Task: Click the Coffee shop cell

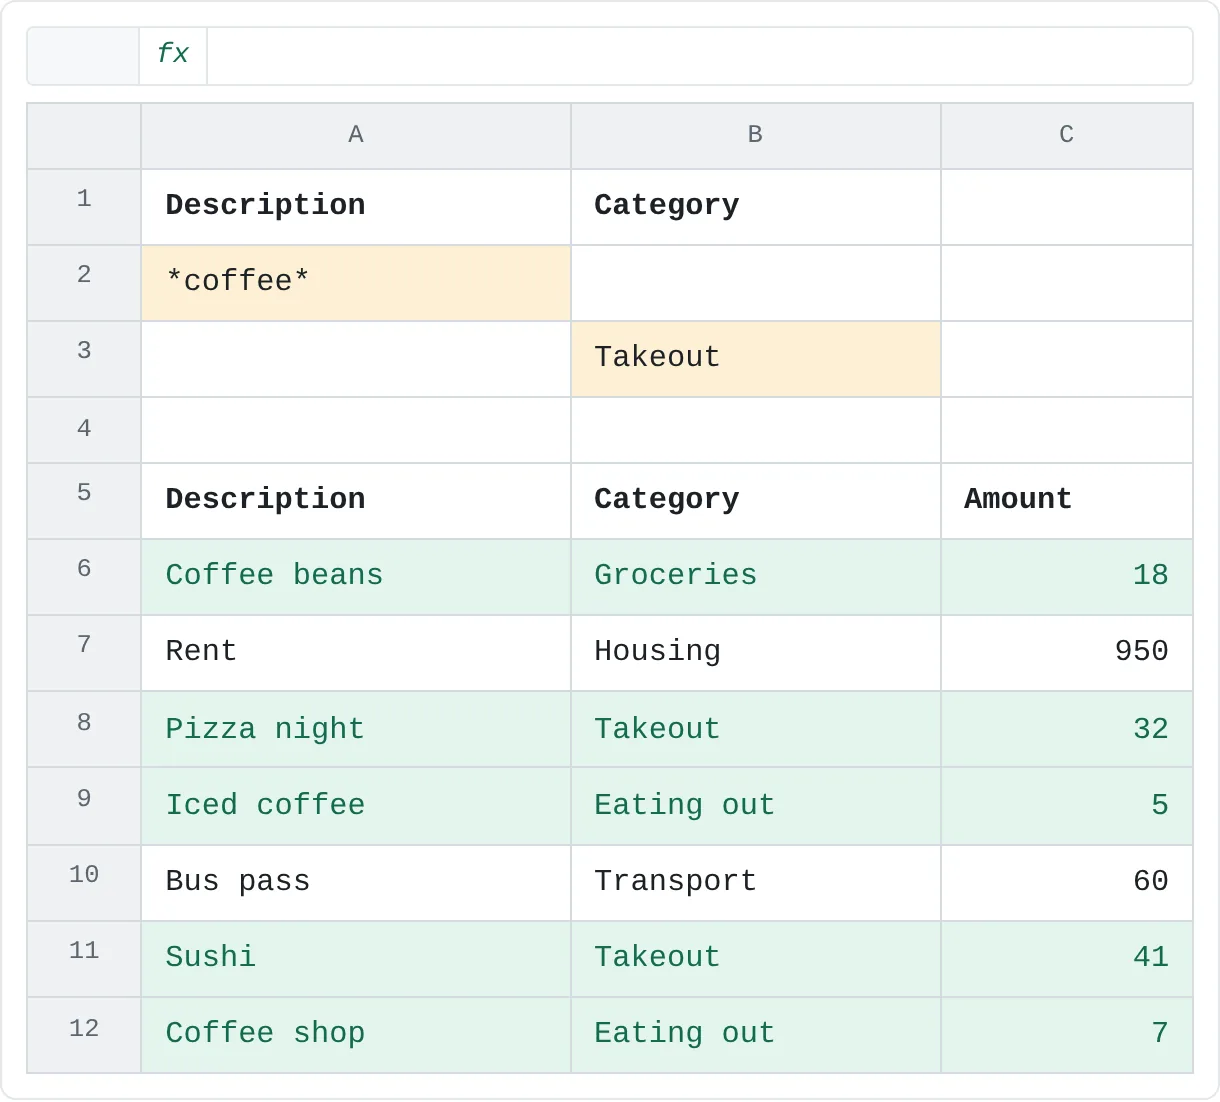Action: pyautogui.click(x=356, y=1035)
